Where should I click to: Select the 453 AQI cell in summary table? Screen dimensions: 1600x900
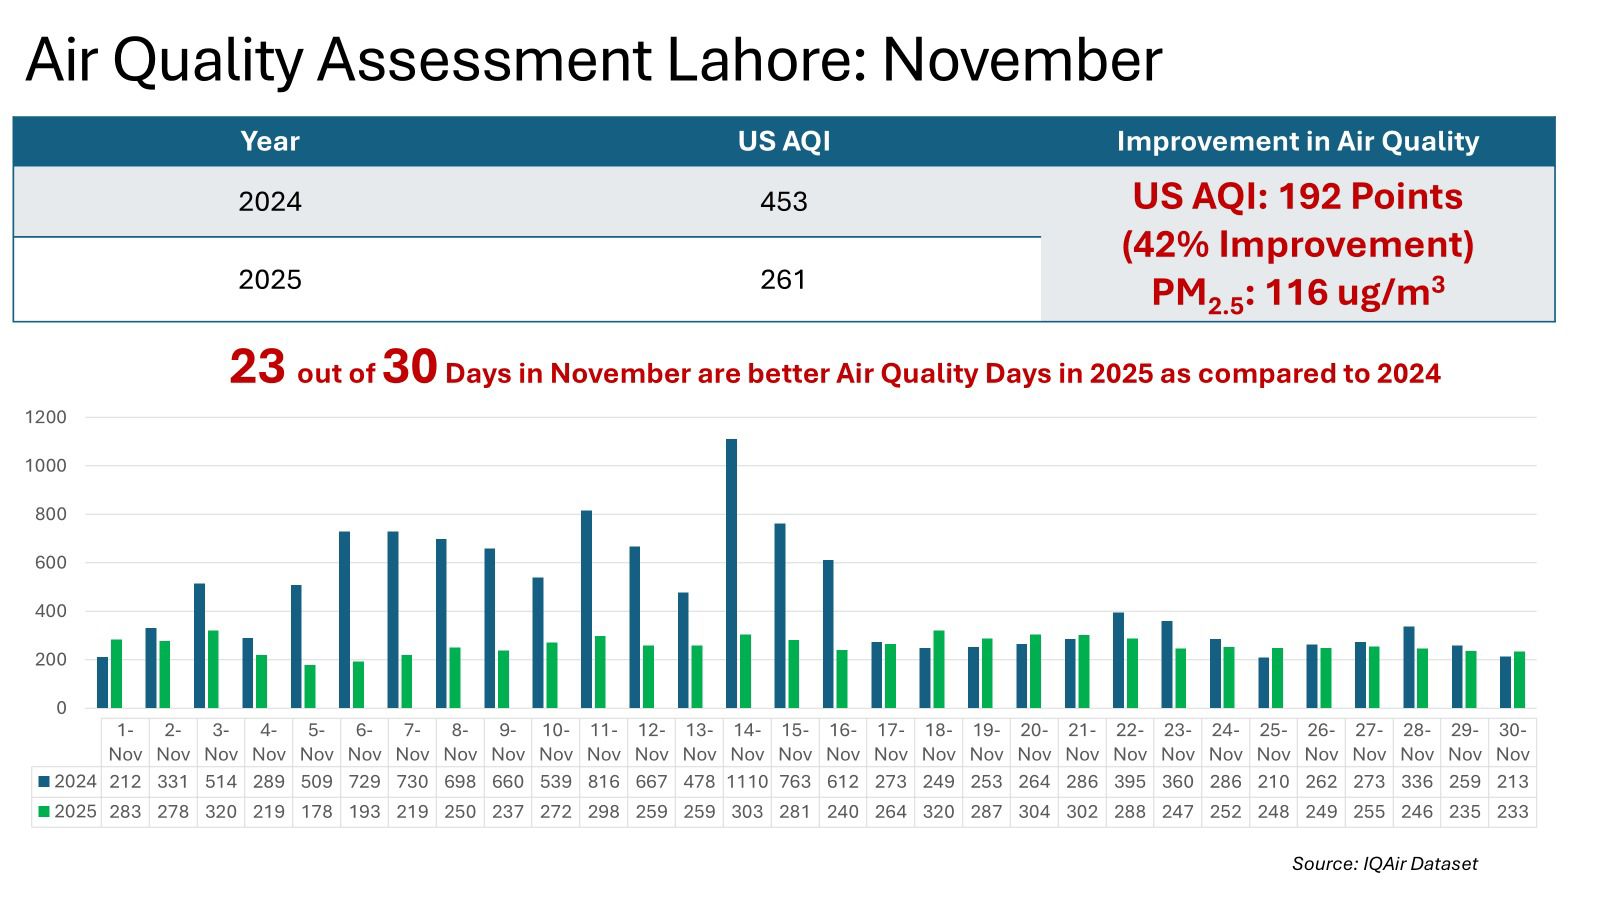tap(783, 202)
